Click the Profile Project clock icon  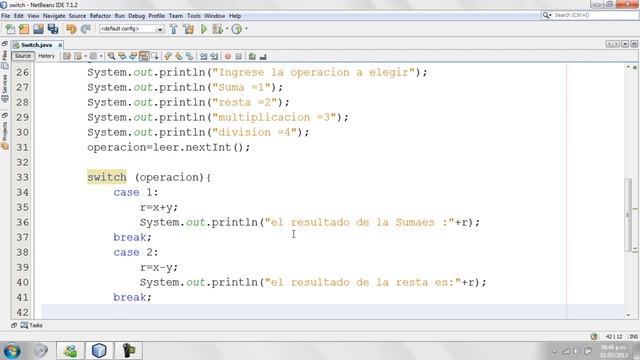click(237, 29)
